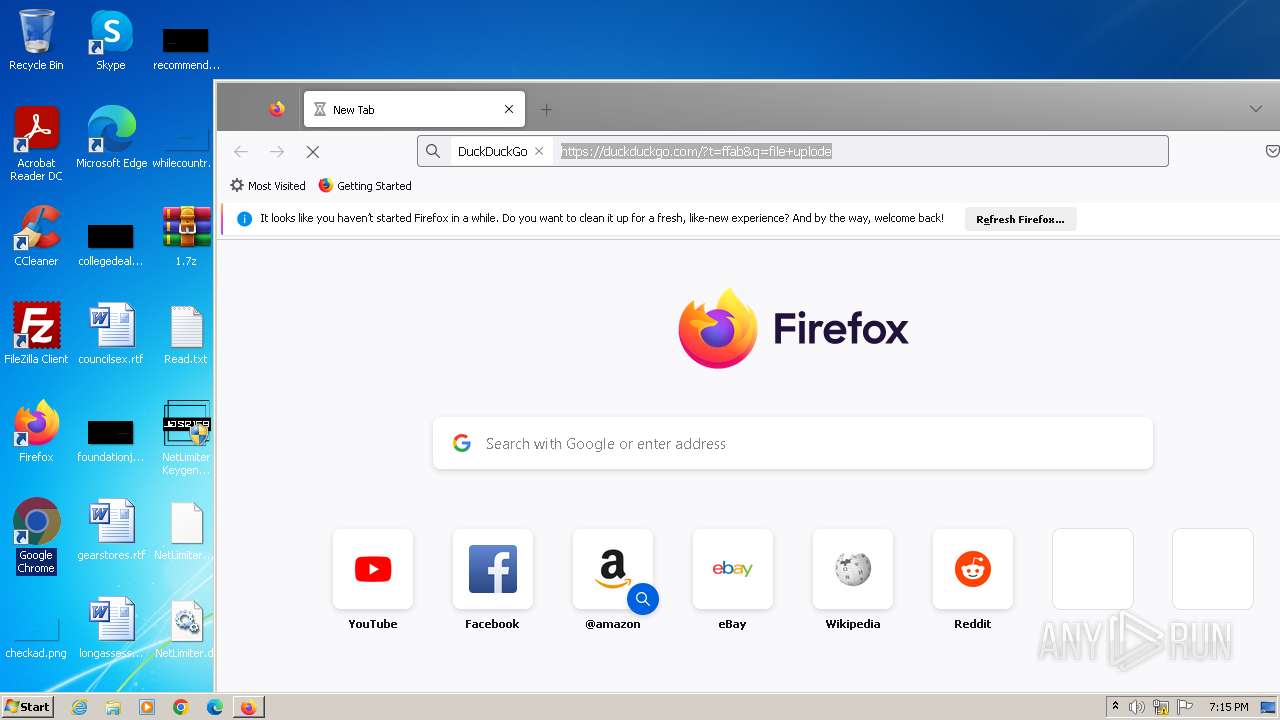
Task: Click the taskbar clock showing 7:15 PM
Action: tap(1228, 707)
